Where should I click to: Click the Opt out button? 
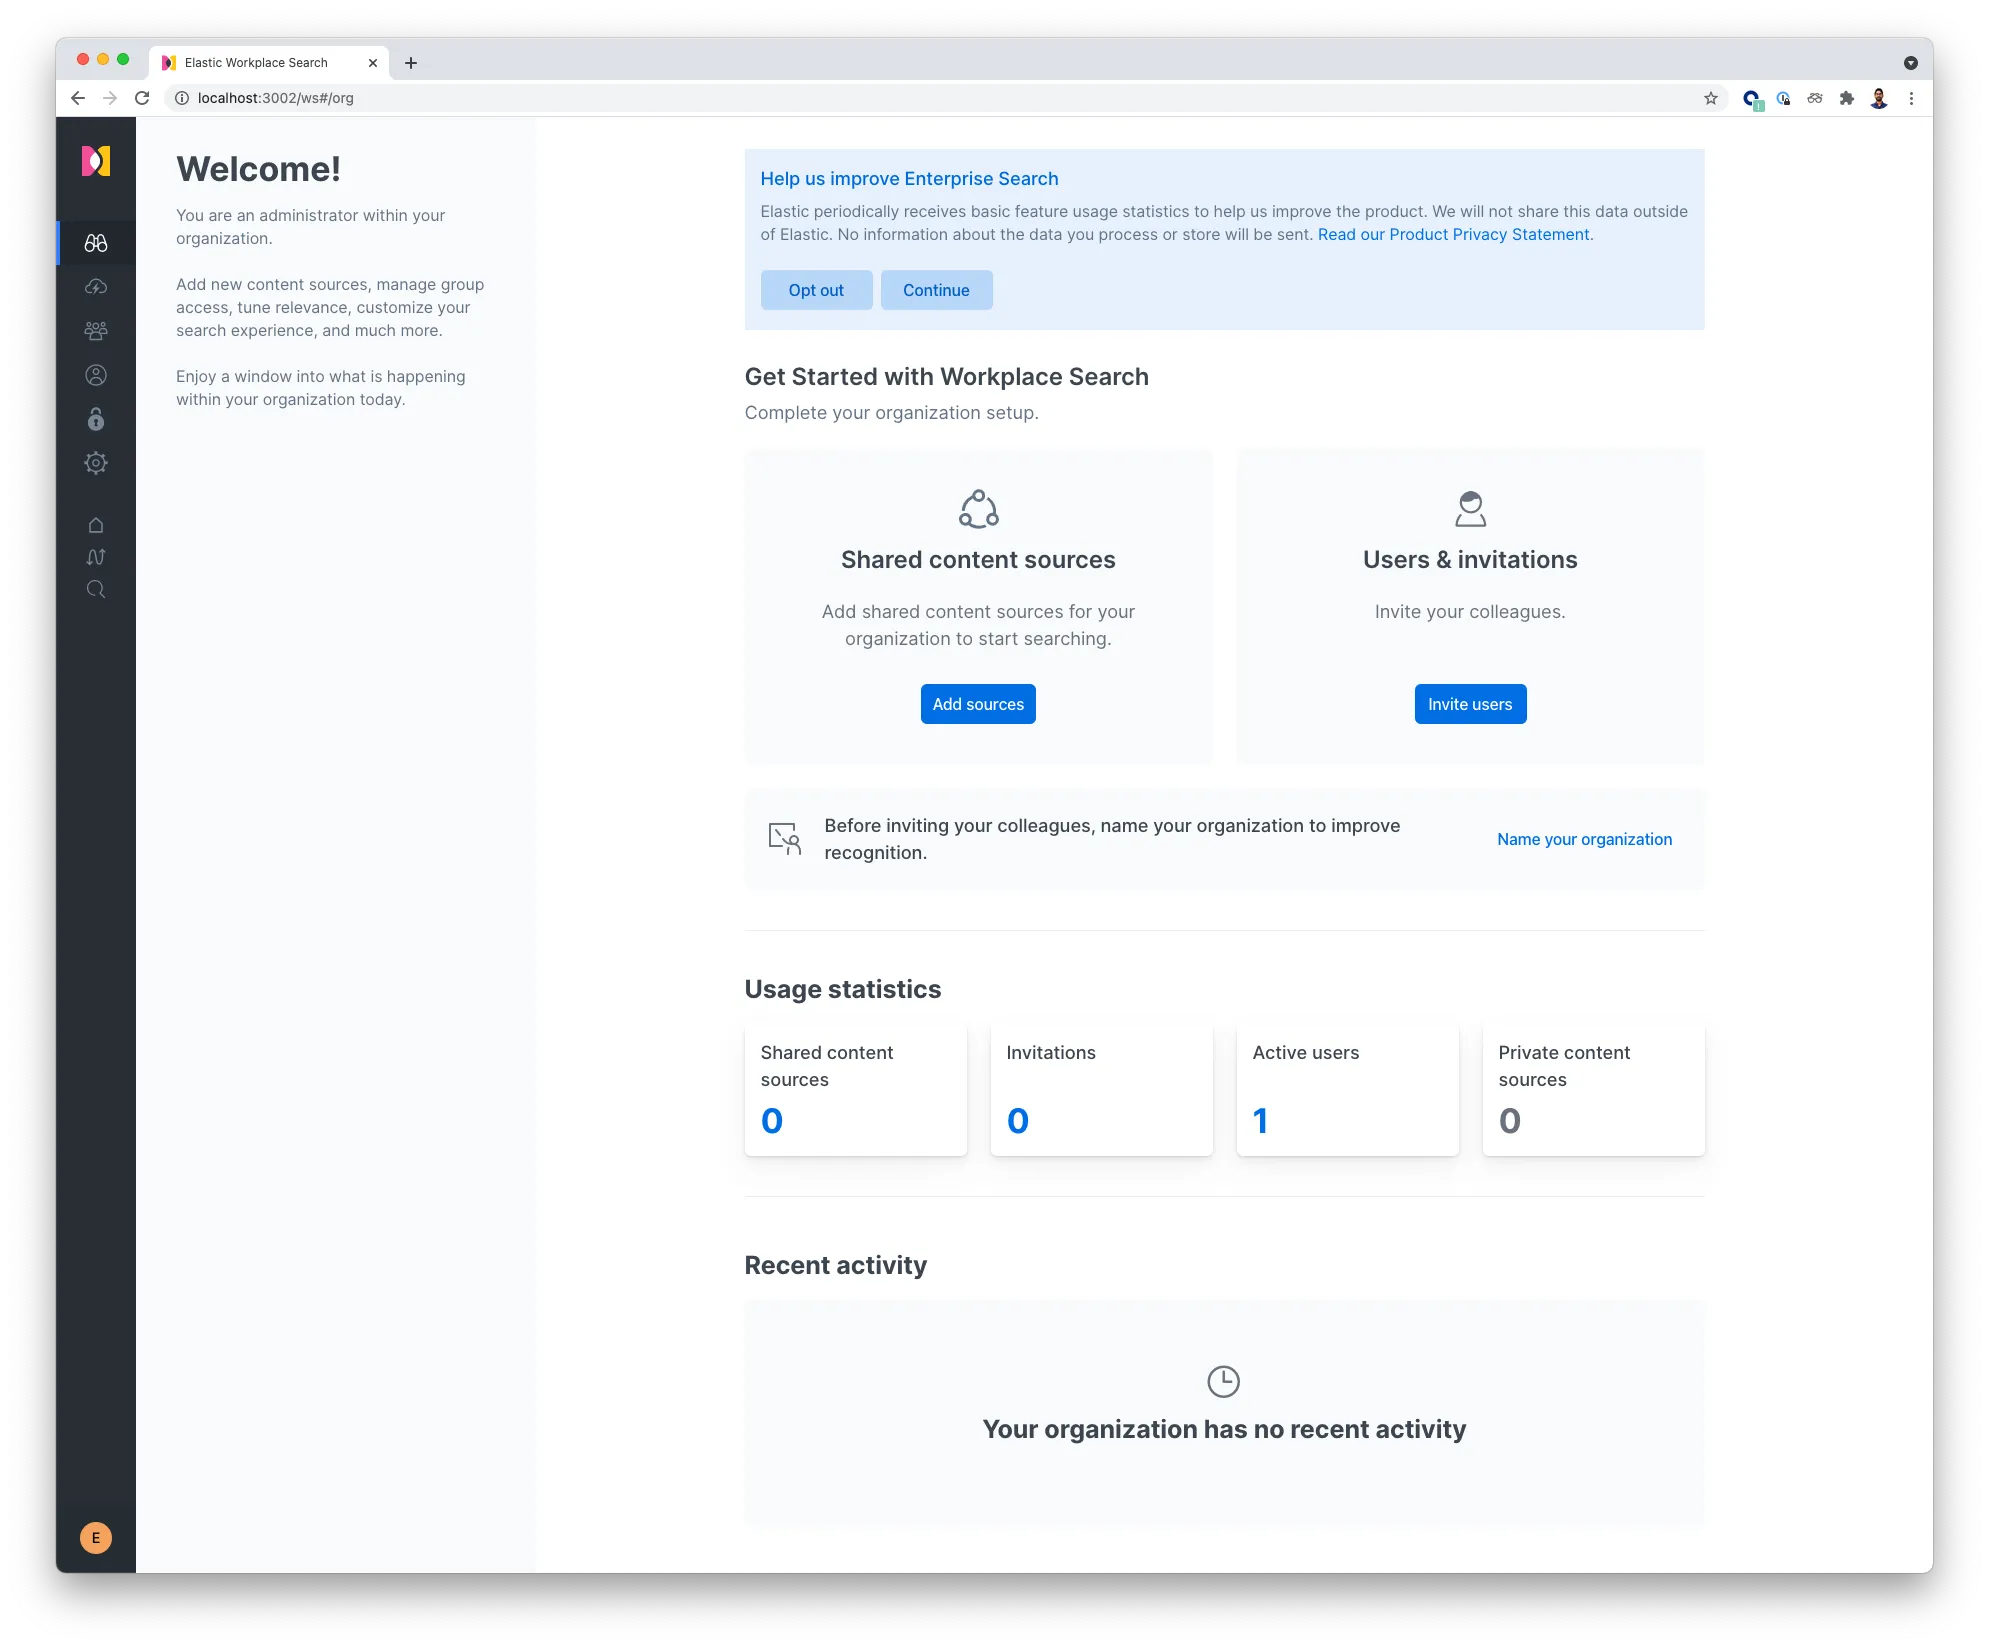point(815,290)
